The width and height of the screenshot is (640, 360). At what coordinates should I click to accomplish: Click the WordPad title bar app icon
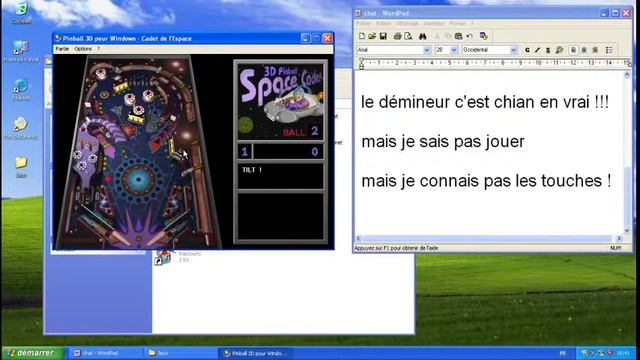tap(359, 13)
